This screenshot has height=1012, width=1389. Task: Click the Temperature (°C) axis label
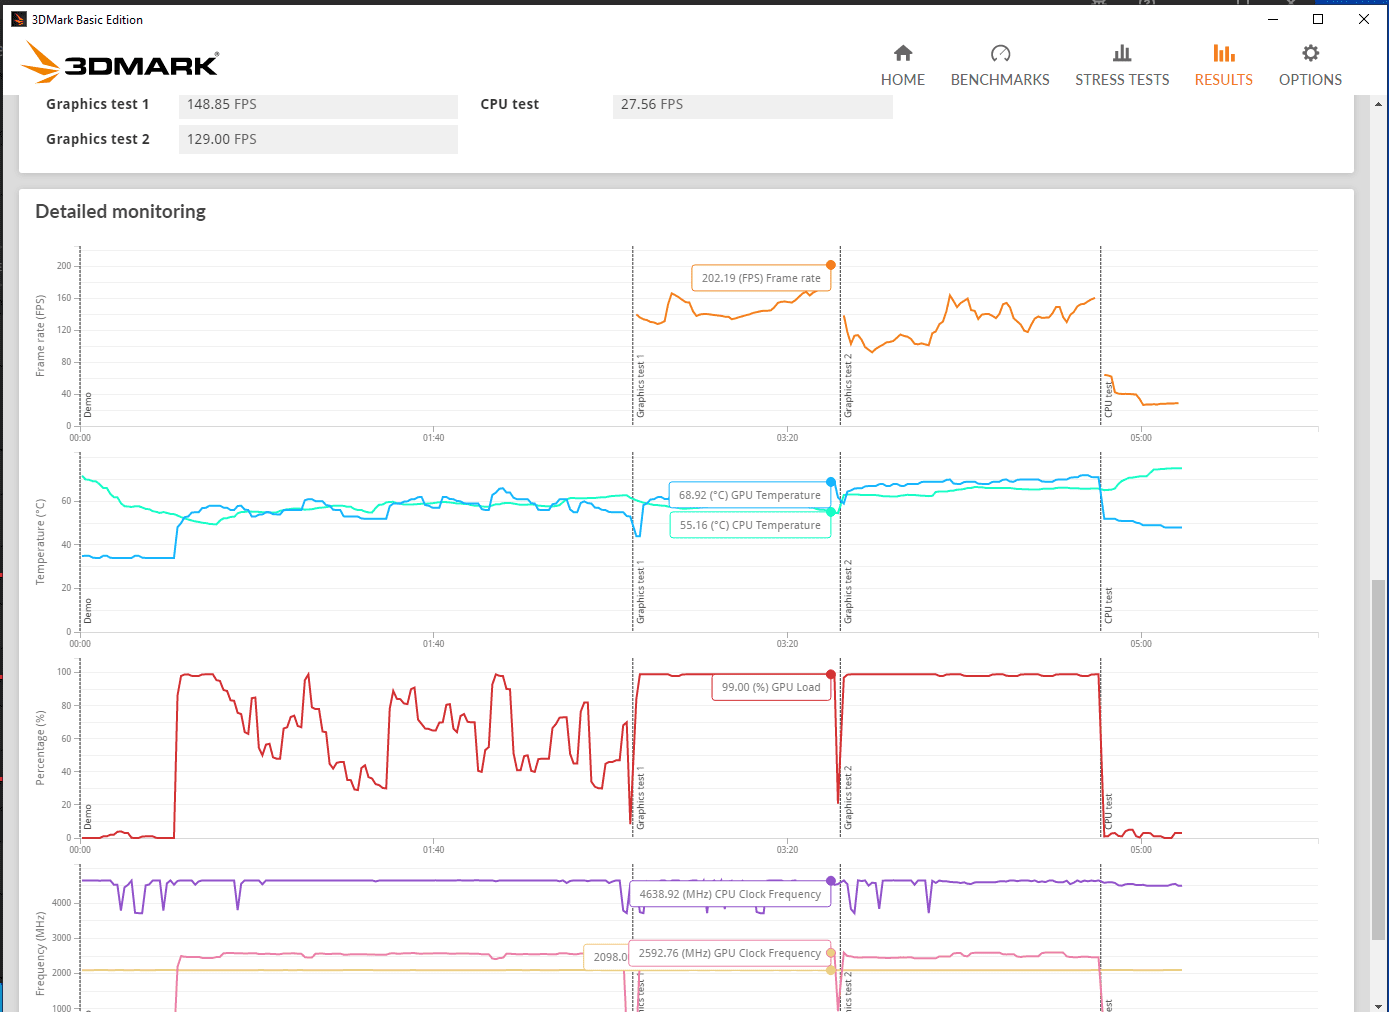coord(41,541)
